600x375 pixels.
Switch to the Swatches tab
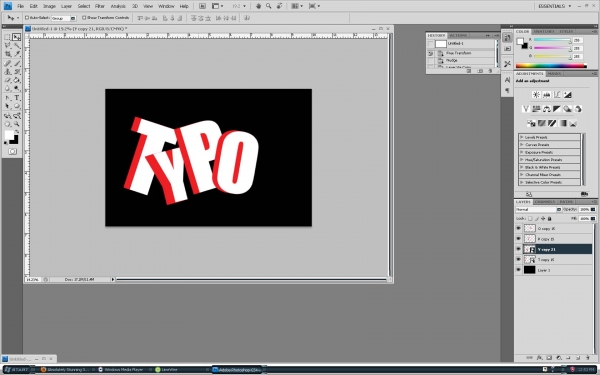pos(544,31)
